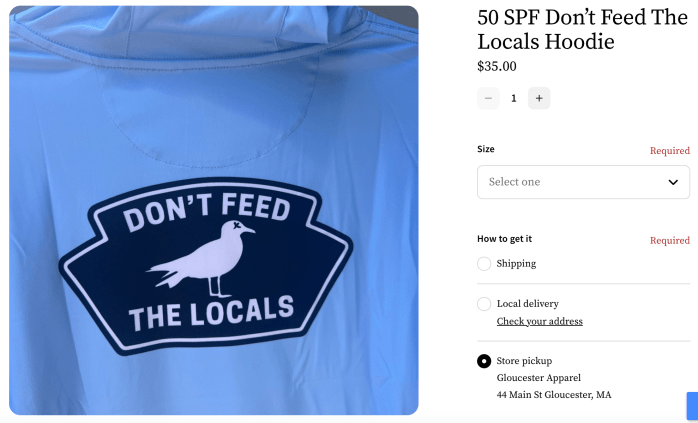Click the "Check your address" link

(539, 322)
